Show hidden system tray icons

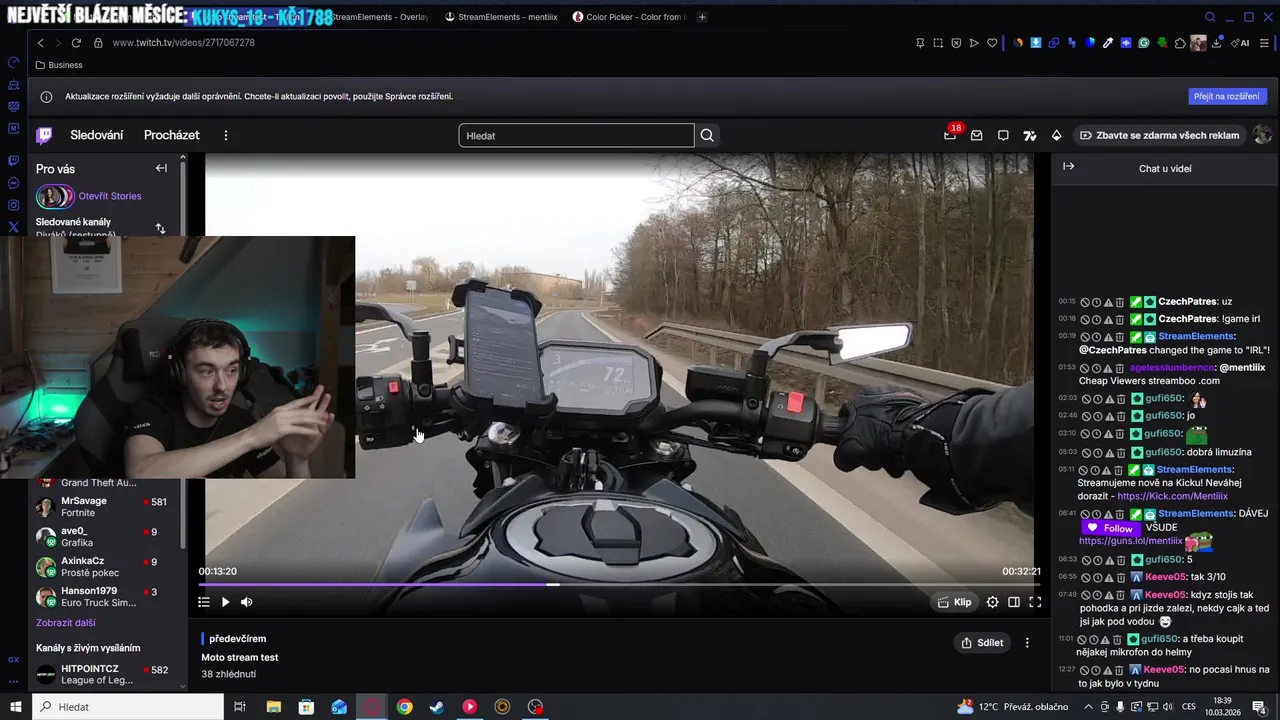(1089, 707)
